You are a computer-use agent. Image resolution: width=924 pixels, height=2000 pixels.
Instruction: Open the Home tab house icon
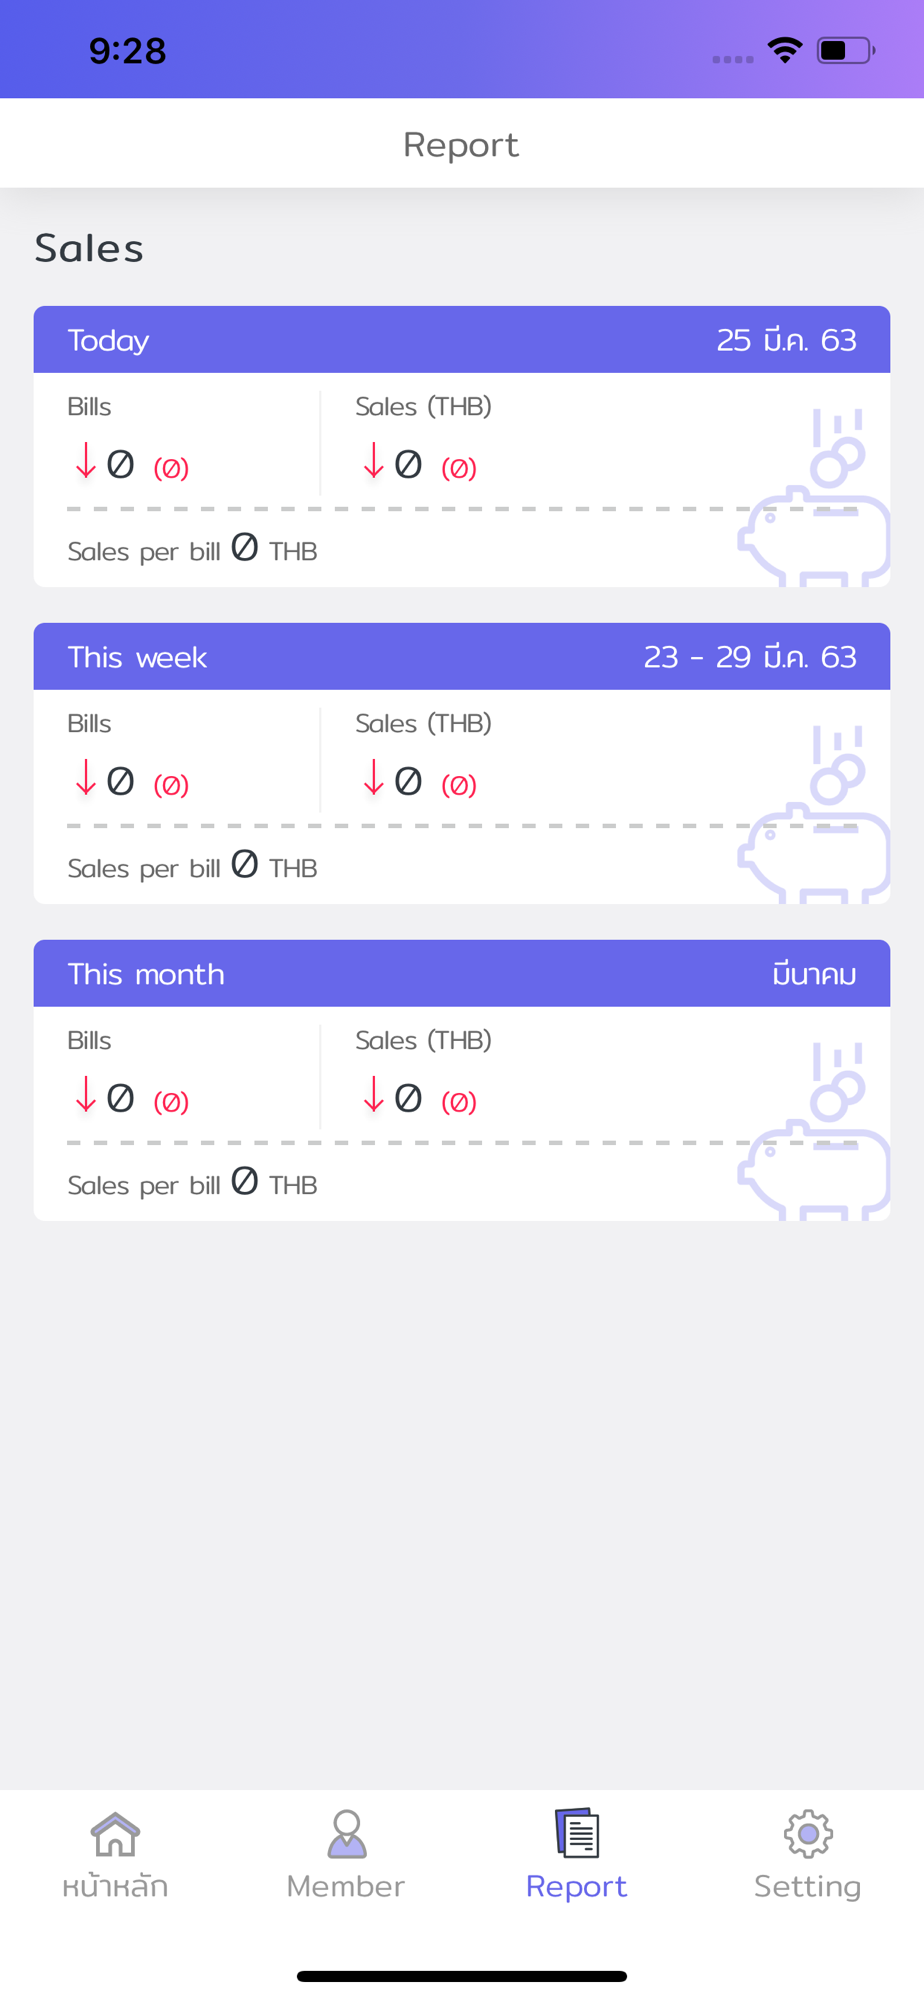click(115, 1833)
